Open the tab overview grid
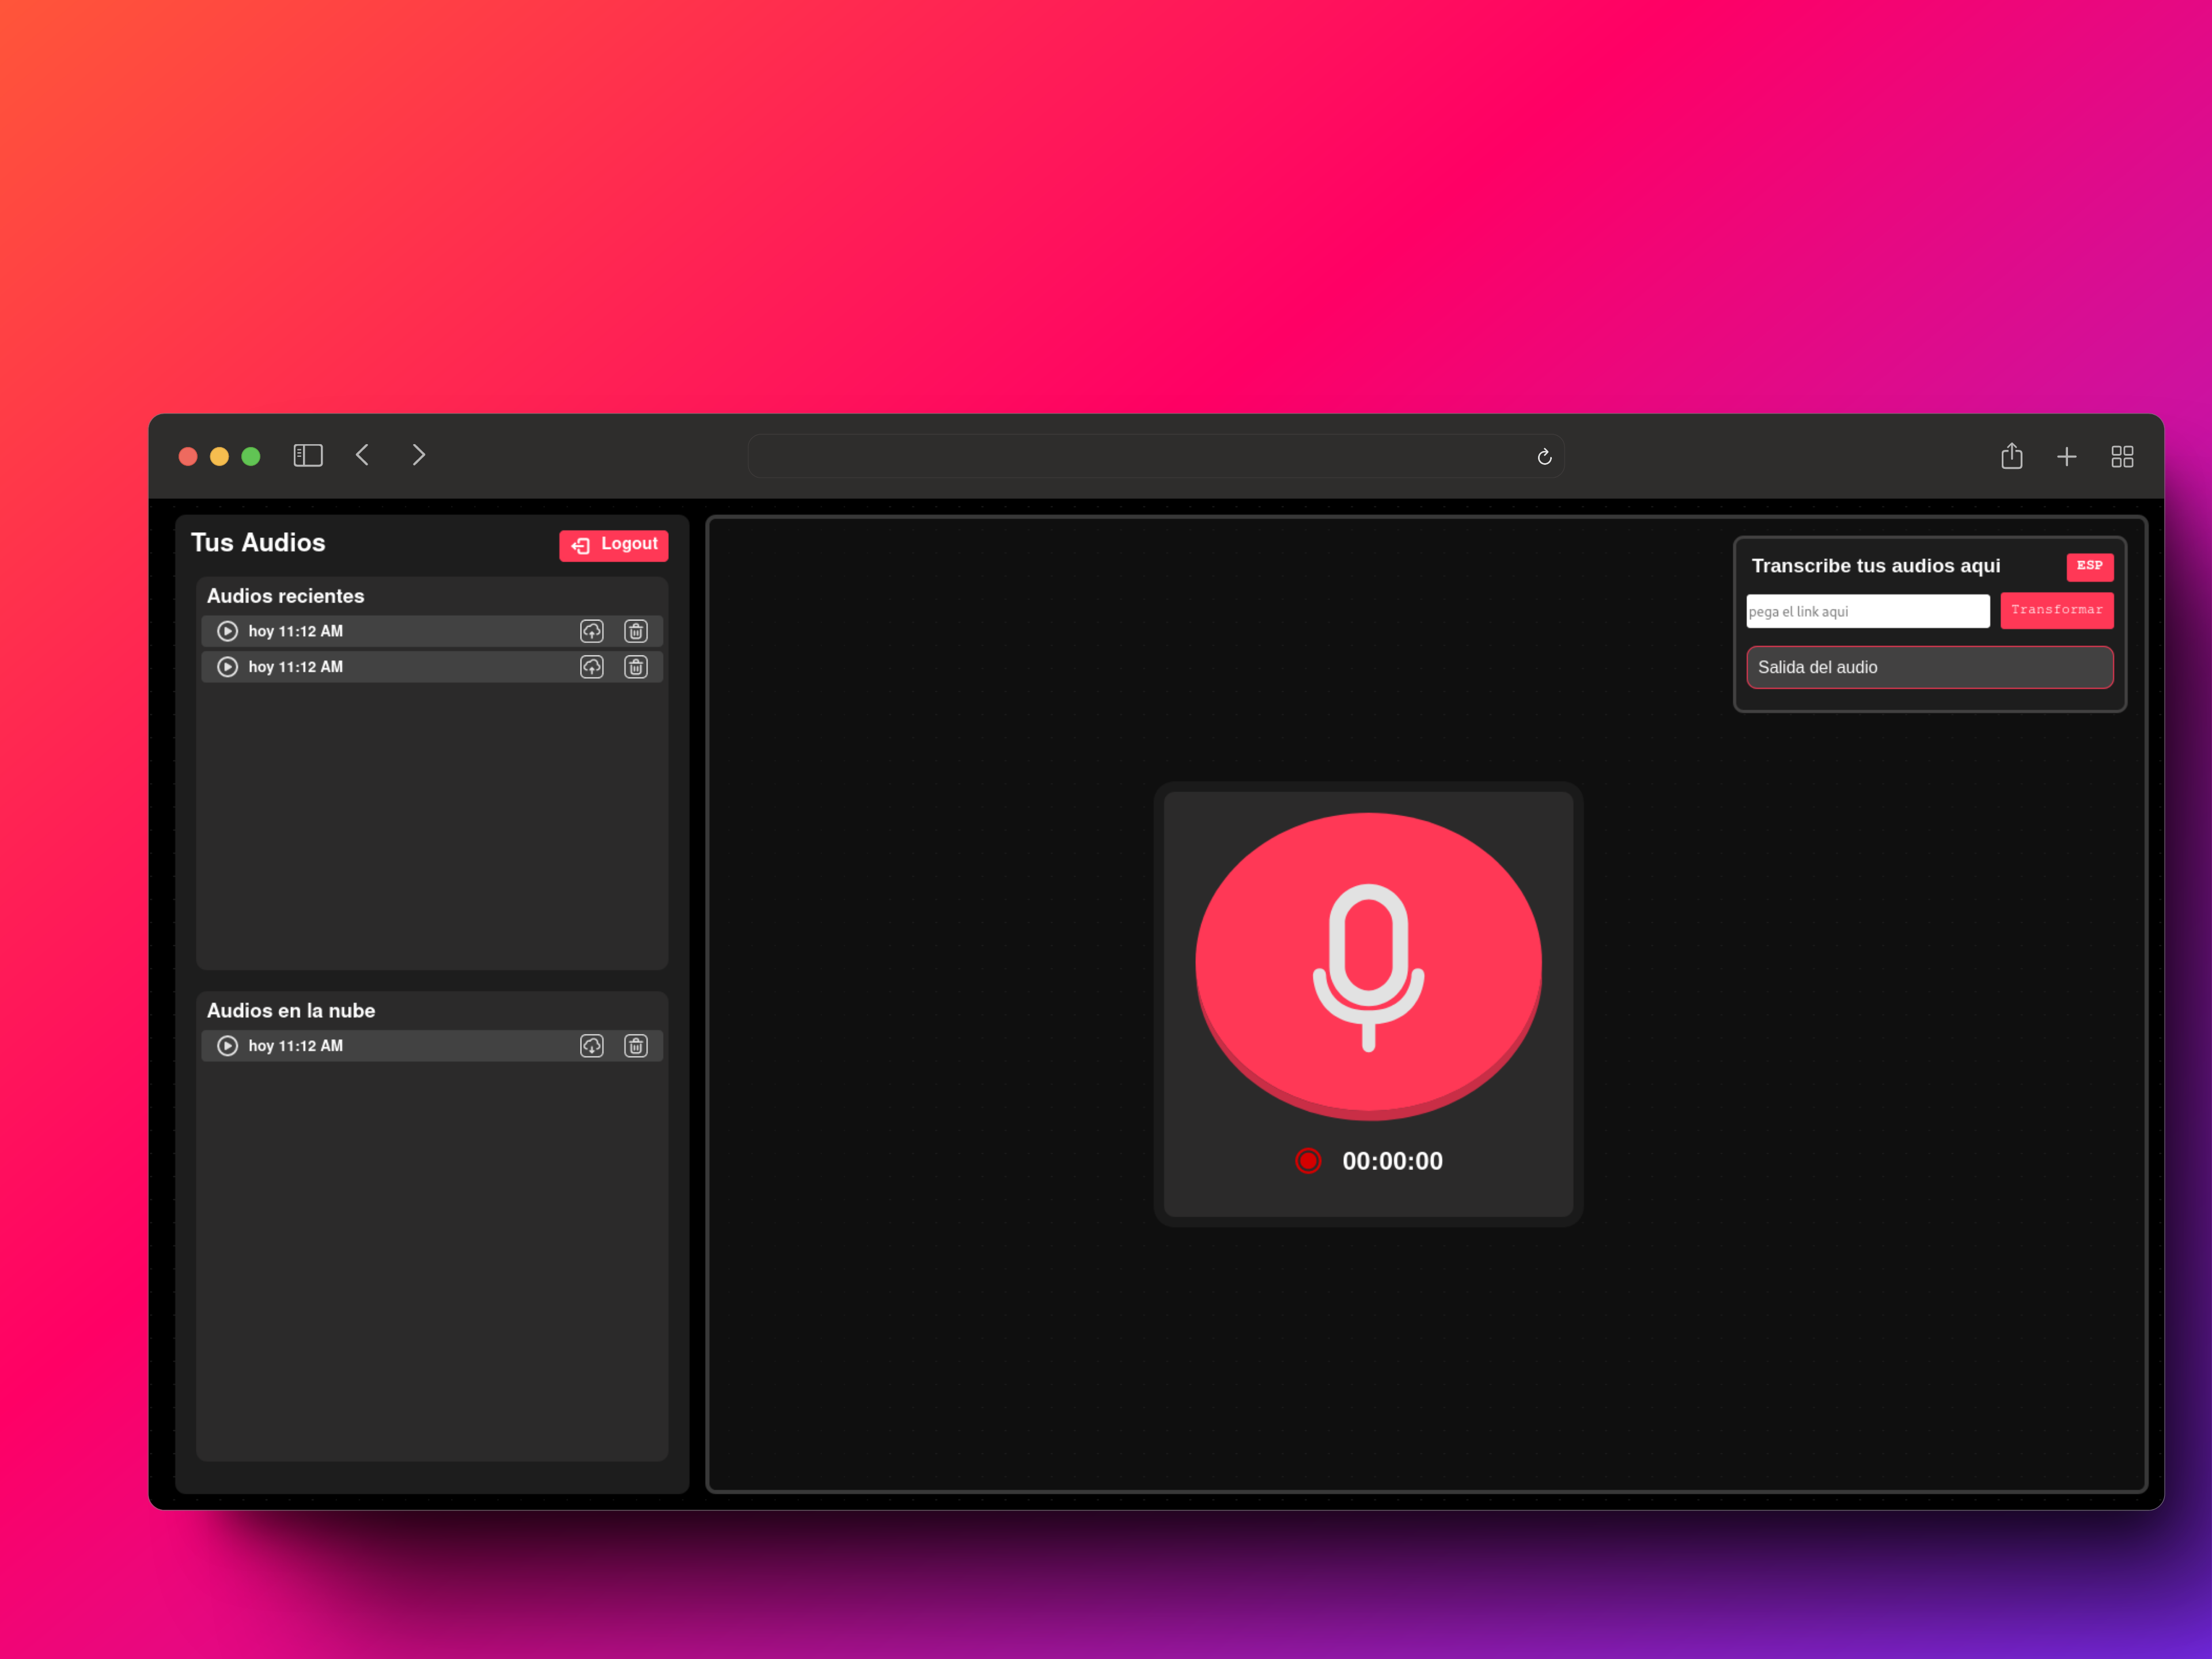 pos(2122,456)
